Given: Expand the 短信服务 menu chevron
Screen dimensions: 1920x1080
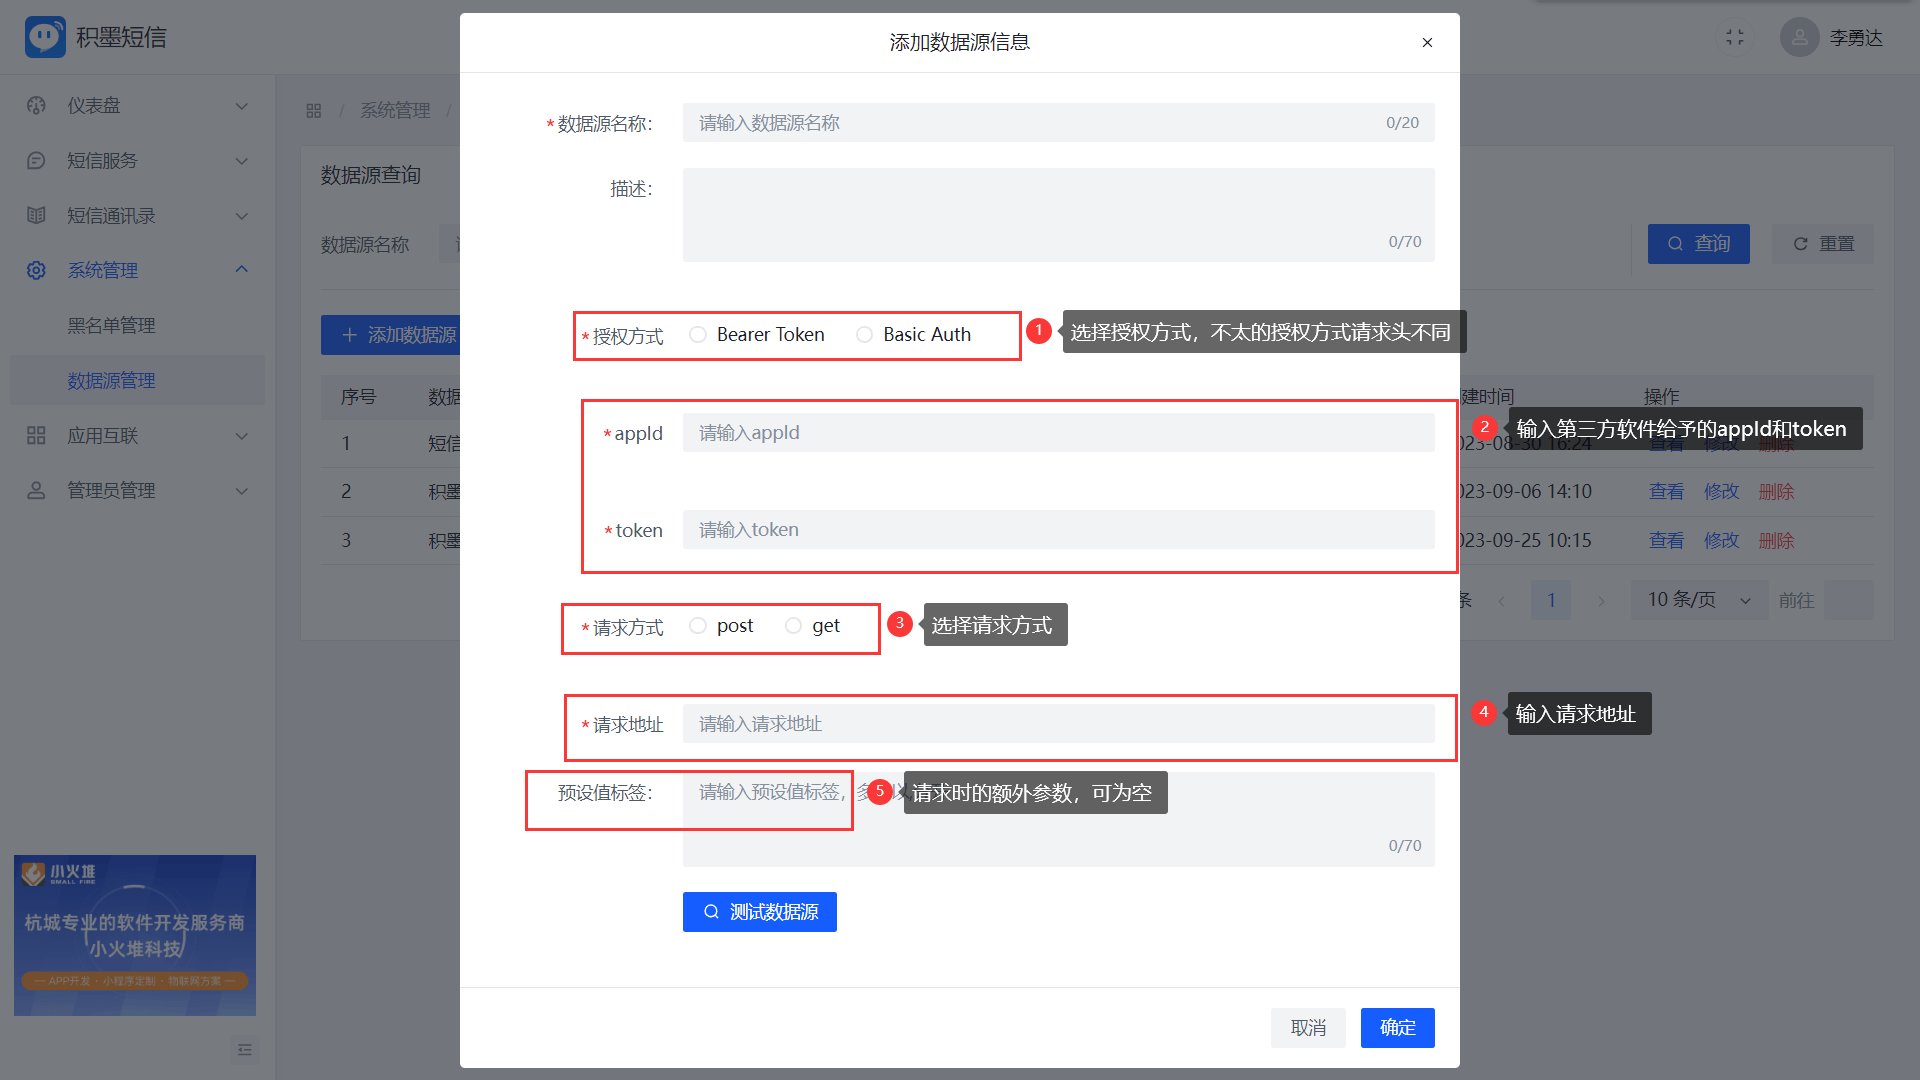Looking at the screenshot, I should pyautogui.click(x=241, y=161).
